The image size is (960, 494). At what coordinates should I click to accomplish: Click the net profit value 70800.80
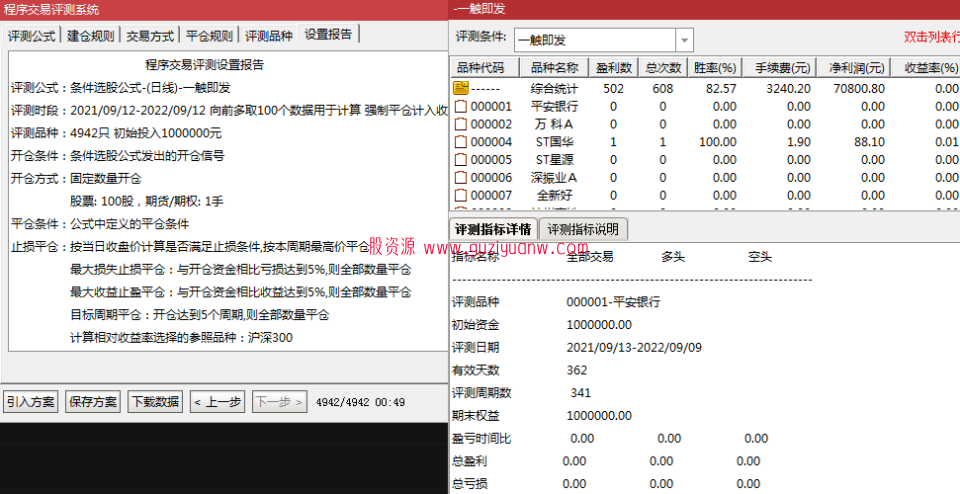click(859, 89)
